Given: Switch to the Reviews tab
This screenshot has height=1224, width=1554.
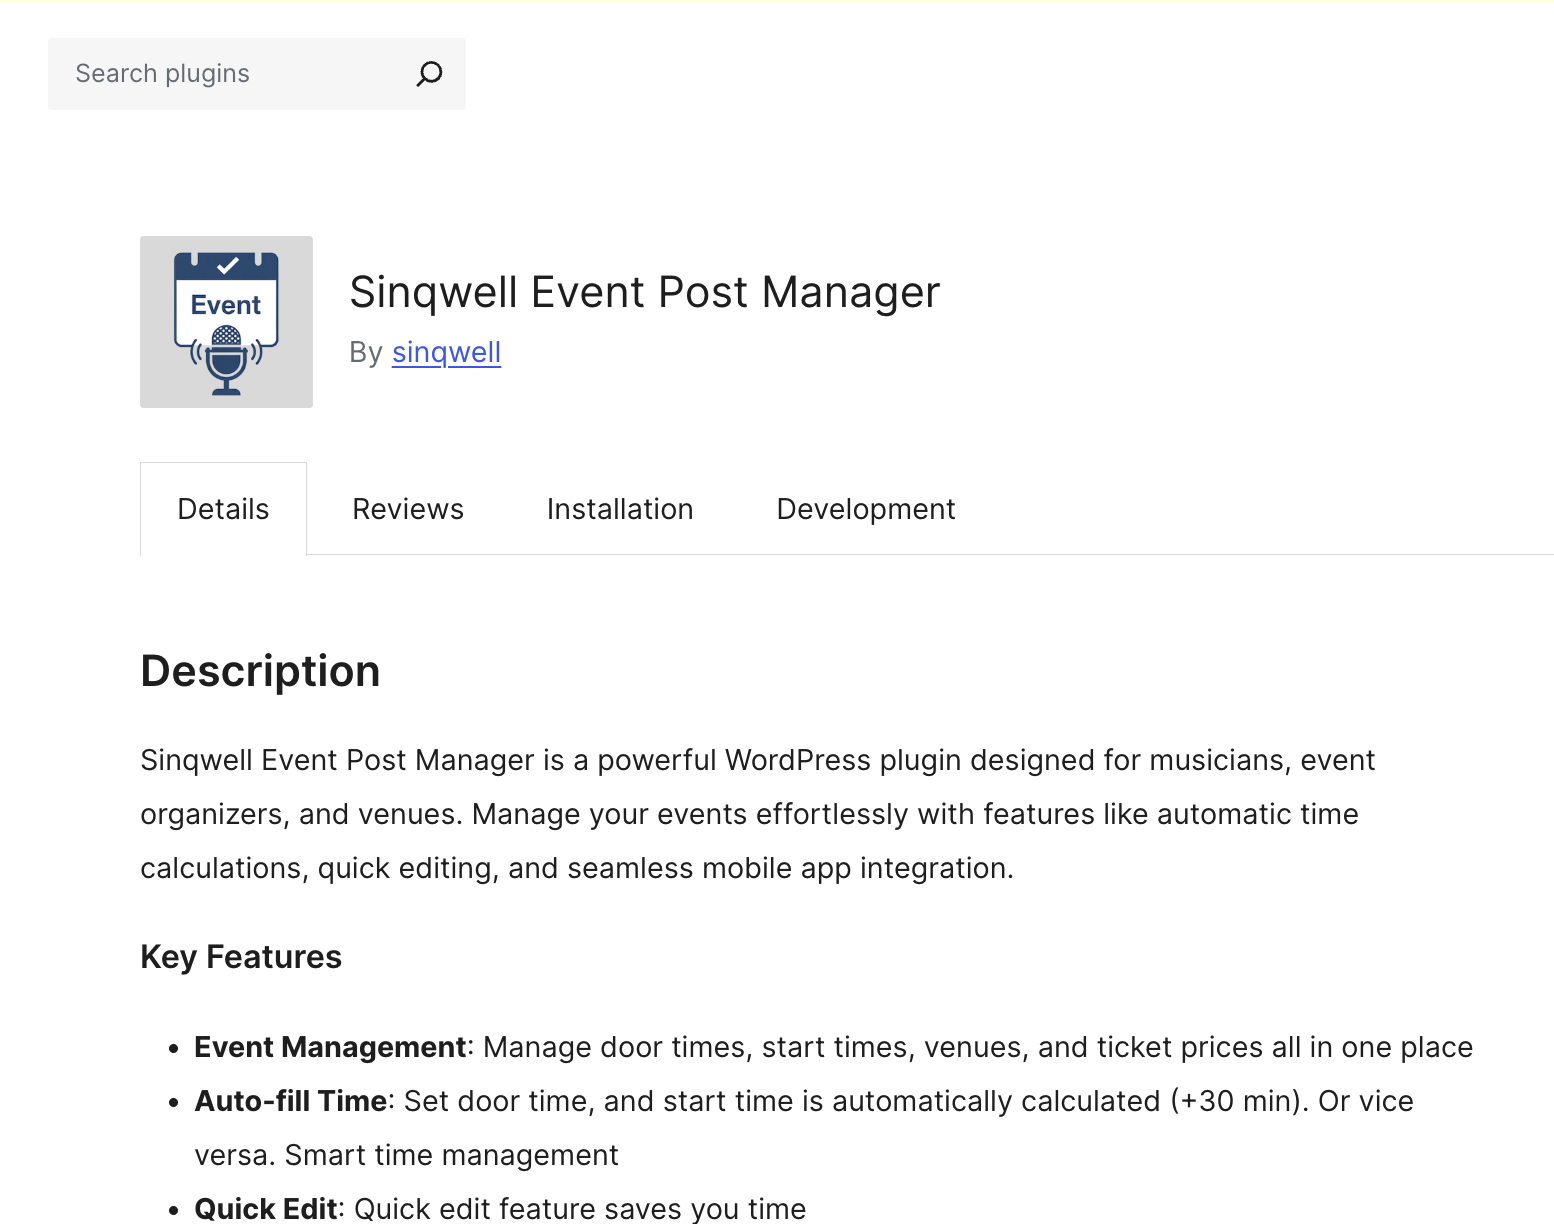Looking at the screenshot, I should coord(408,509).
